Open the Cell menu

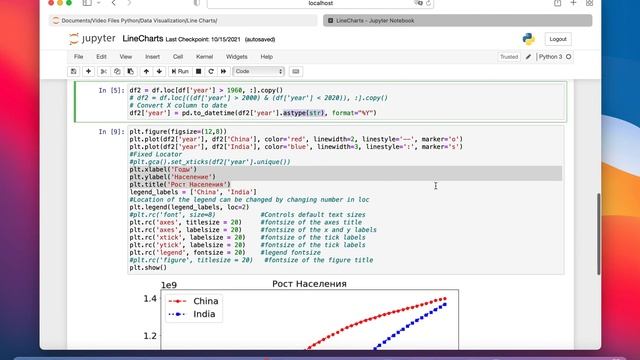click(x=178, y=57)
